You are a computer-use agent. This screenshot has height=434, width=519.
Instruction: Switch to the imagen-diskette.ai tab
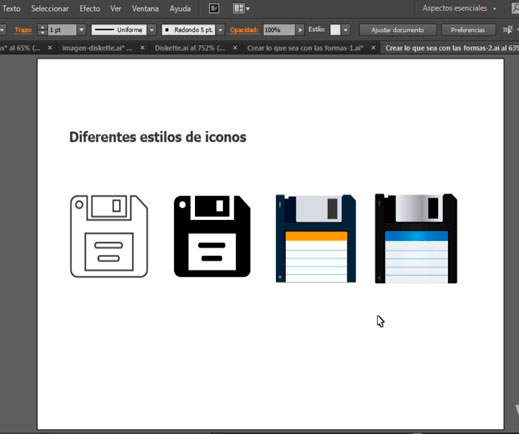pyautogui.click(x=97, y=48)
